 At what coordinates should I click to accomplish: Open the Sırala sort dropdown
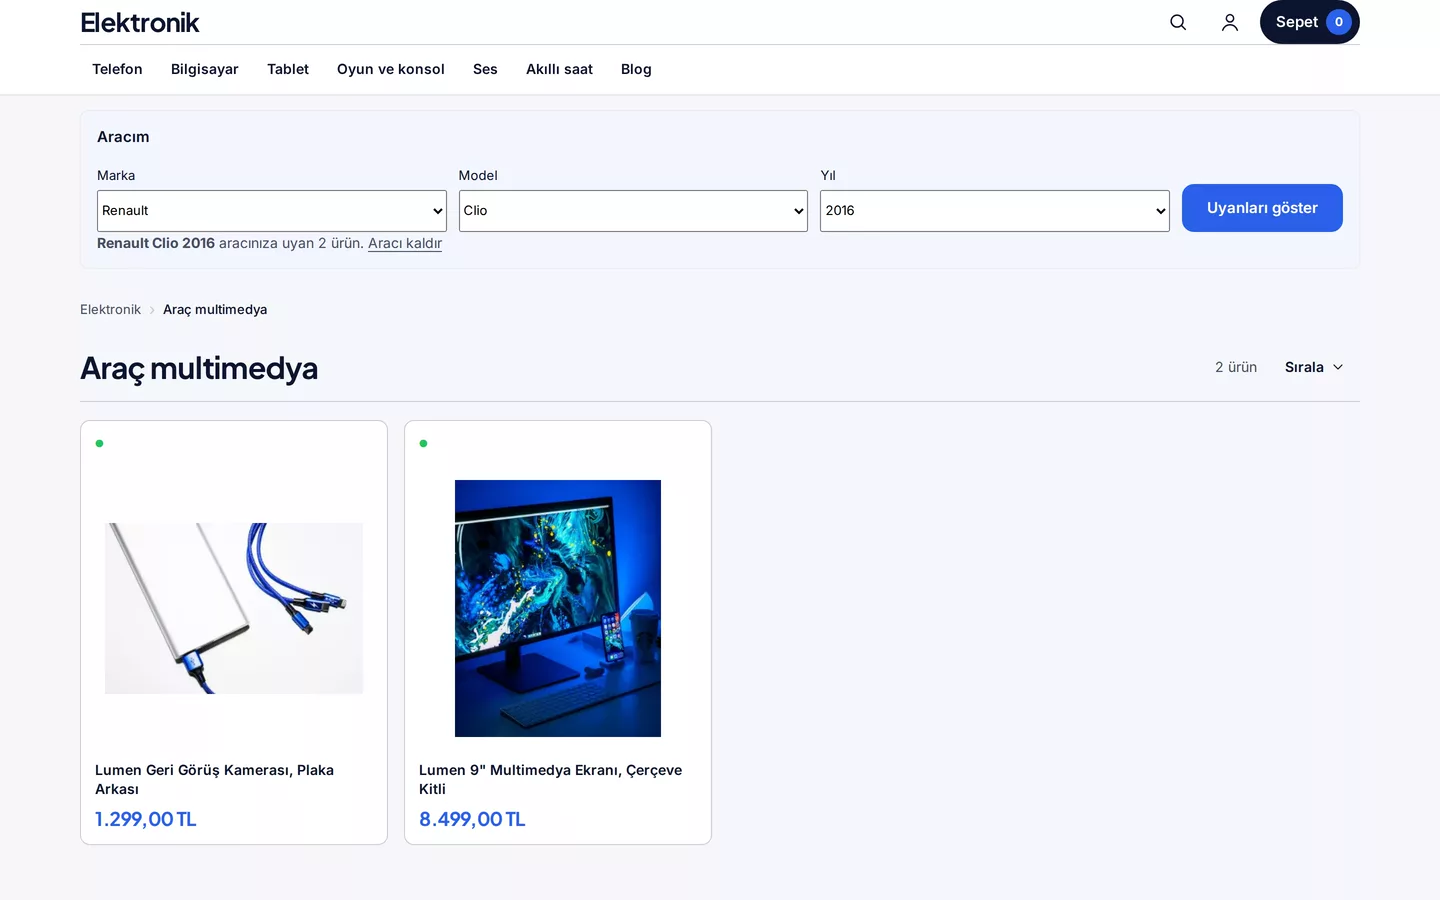point(1314,367)
